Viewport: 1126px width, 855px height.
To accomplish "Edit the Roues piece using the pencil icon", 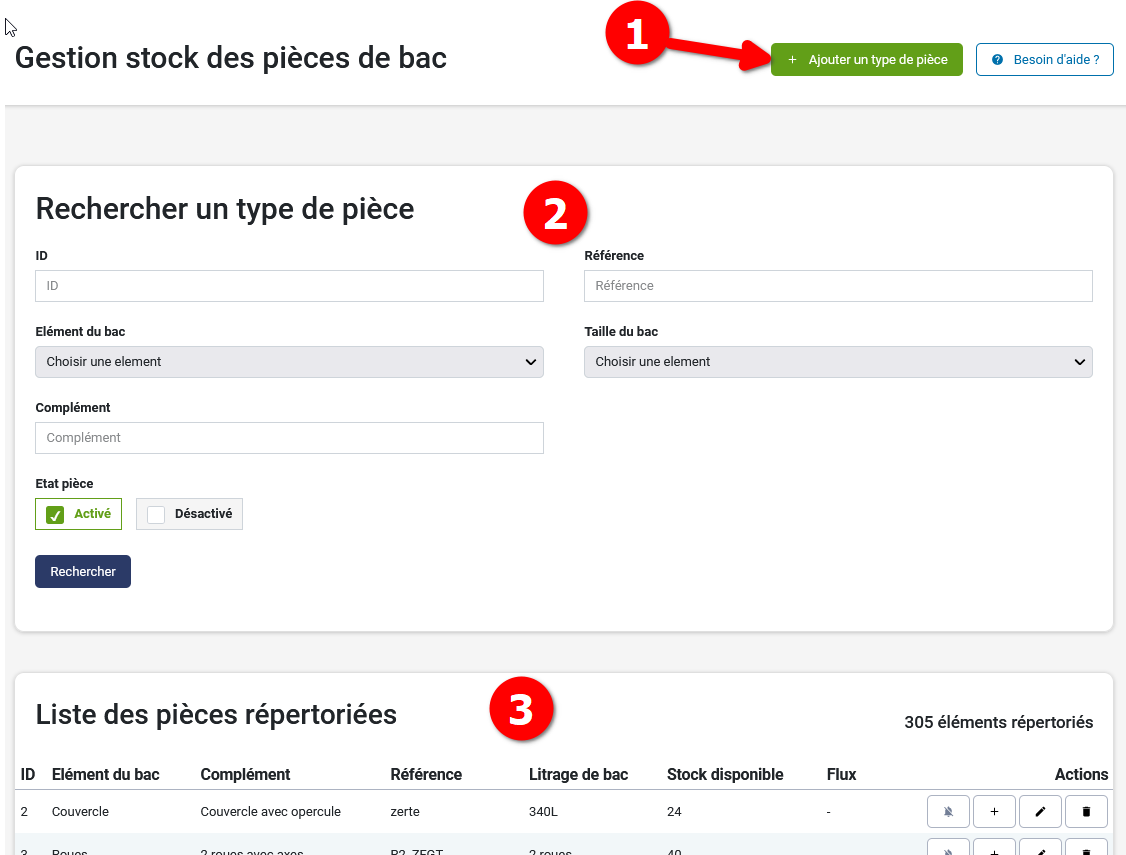I will pos(1040,850).
